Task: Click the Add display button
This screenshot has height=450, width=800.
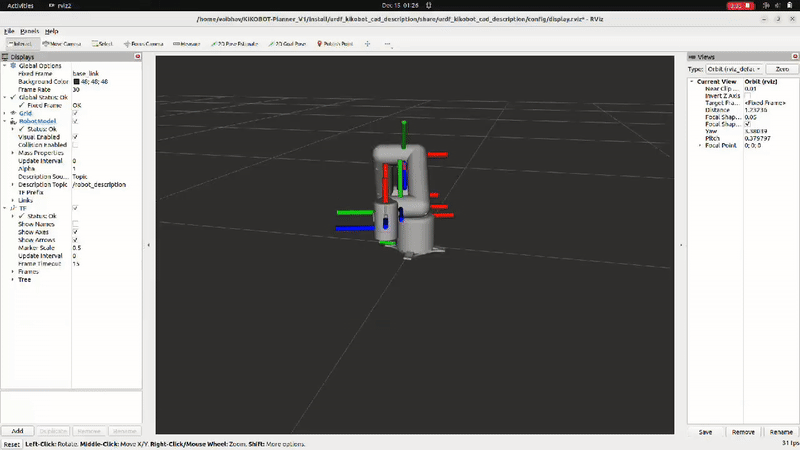Action: pyautogui.click(x=17, y=430)
